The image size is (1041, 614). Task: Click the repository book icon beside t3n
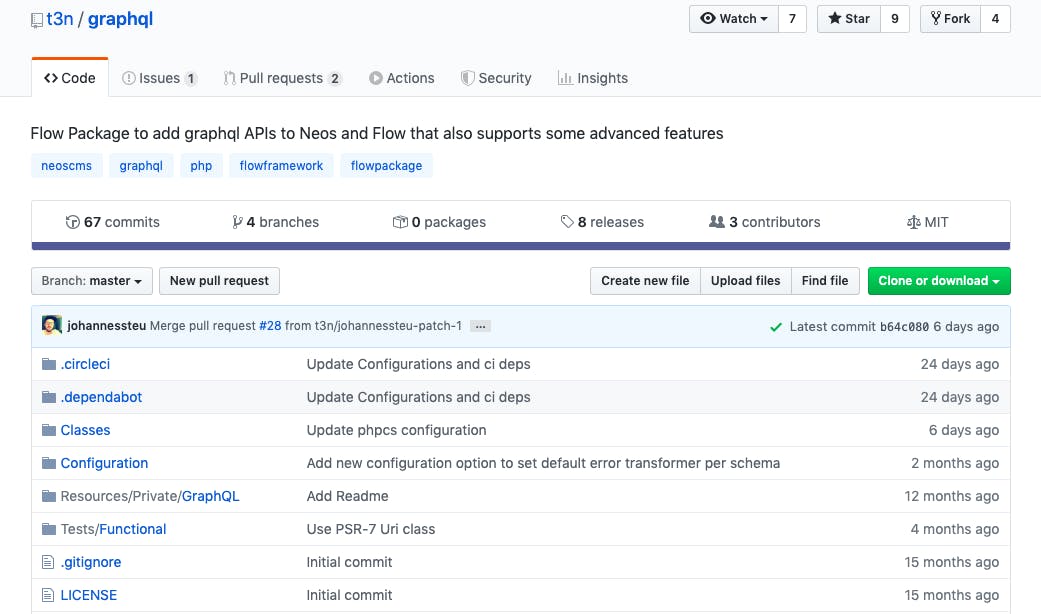coord(37,21)
